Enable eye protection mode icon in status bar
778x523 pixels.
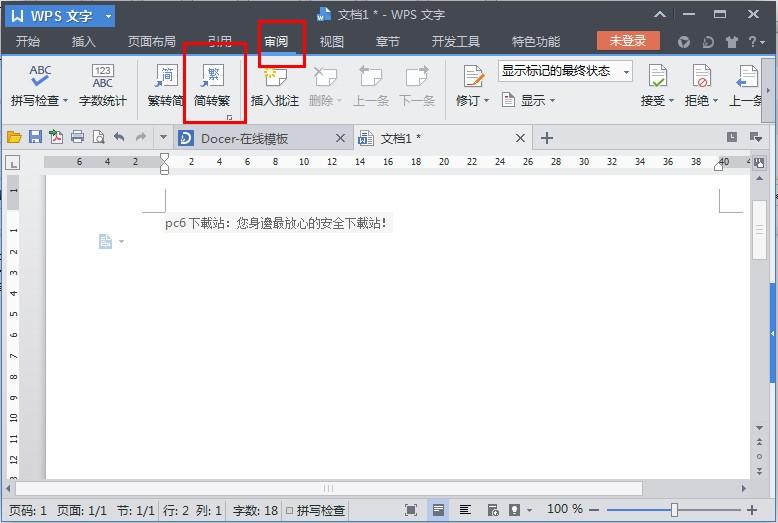point(515,510)
